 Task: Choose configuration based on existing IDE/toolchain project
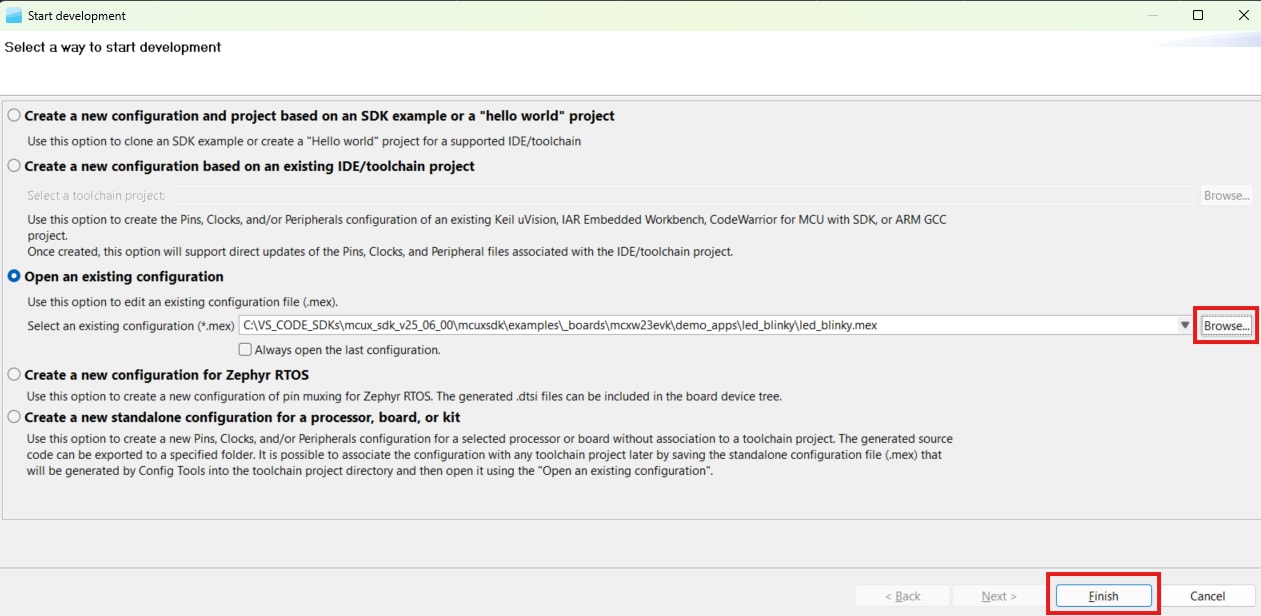point(14,166)
